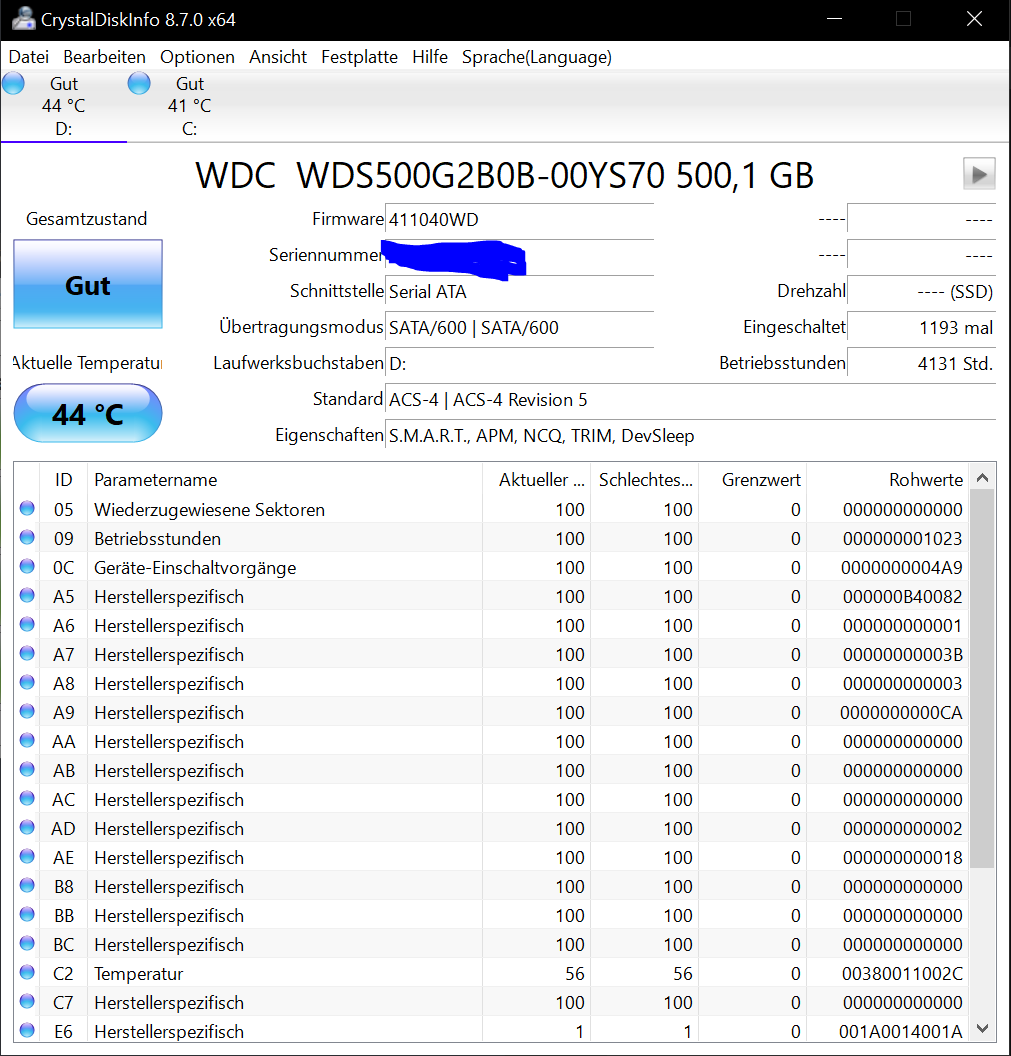Viewport: 1011px width, 1056px height.
Task: Click status orb of row A8
Action: click(x=27, y=682)
